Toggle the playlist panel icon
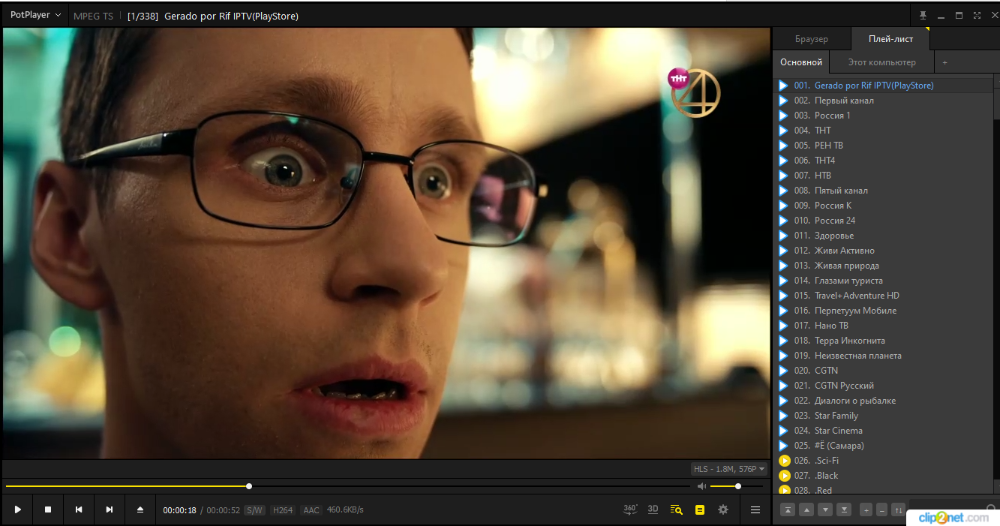 (x=700, y=509)
